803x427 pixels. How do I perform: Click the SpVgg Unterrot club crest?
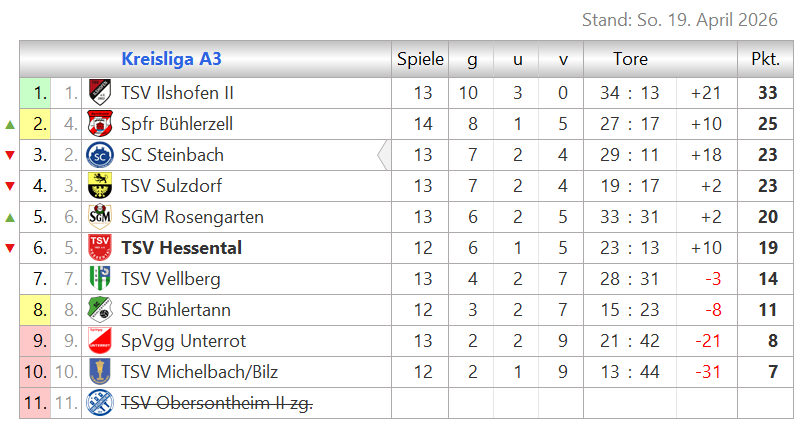98,341
